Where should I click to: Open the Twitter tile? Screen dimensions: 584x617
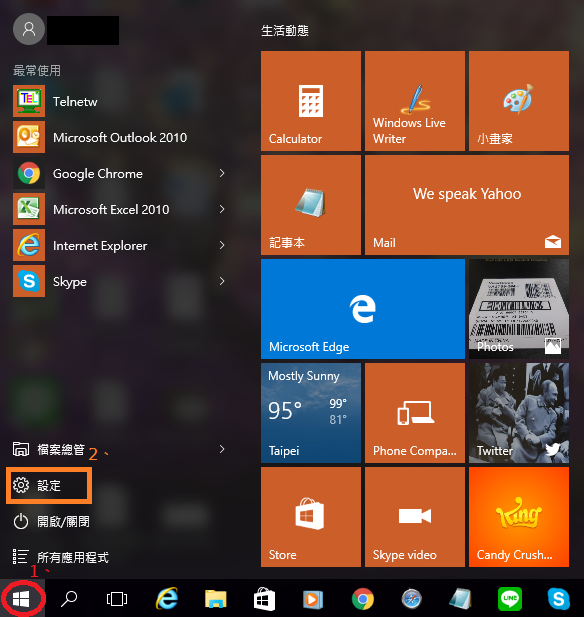(518, 413)
